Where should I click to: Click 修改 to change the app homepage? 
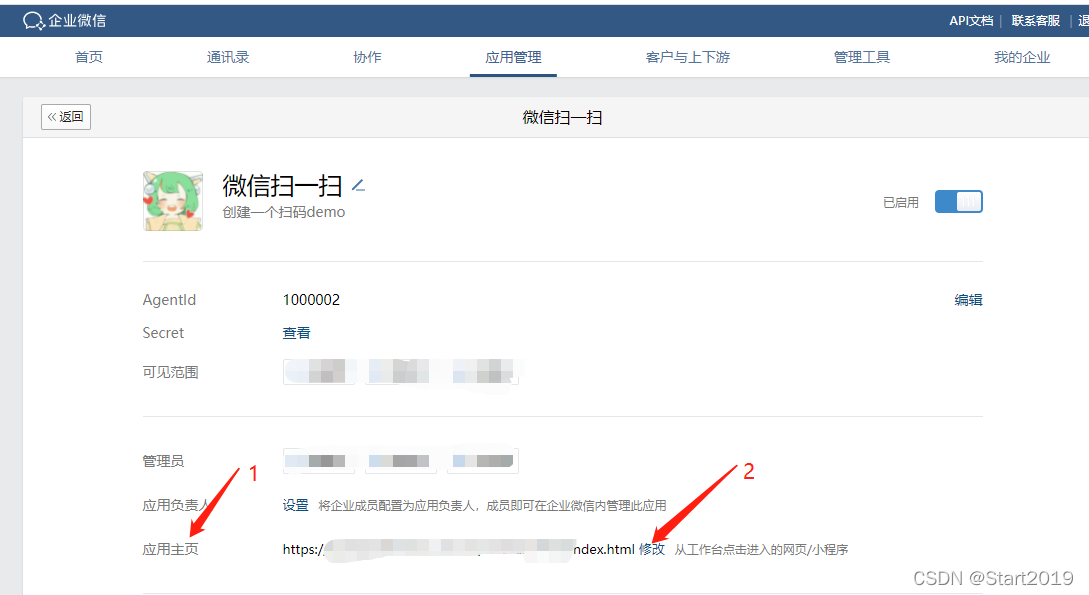point(651,549)
